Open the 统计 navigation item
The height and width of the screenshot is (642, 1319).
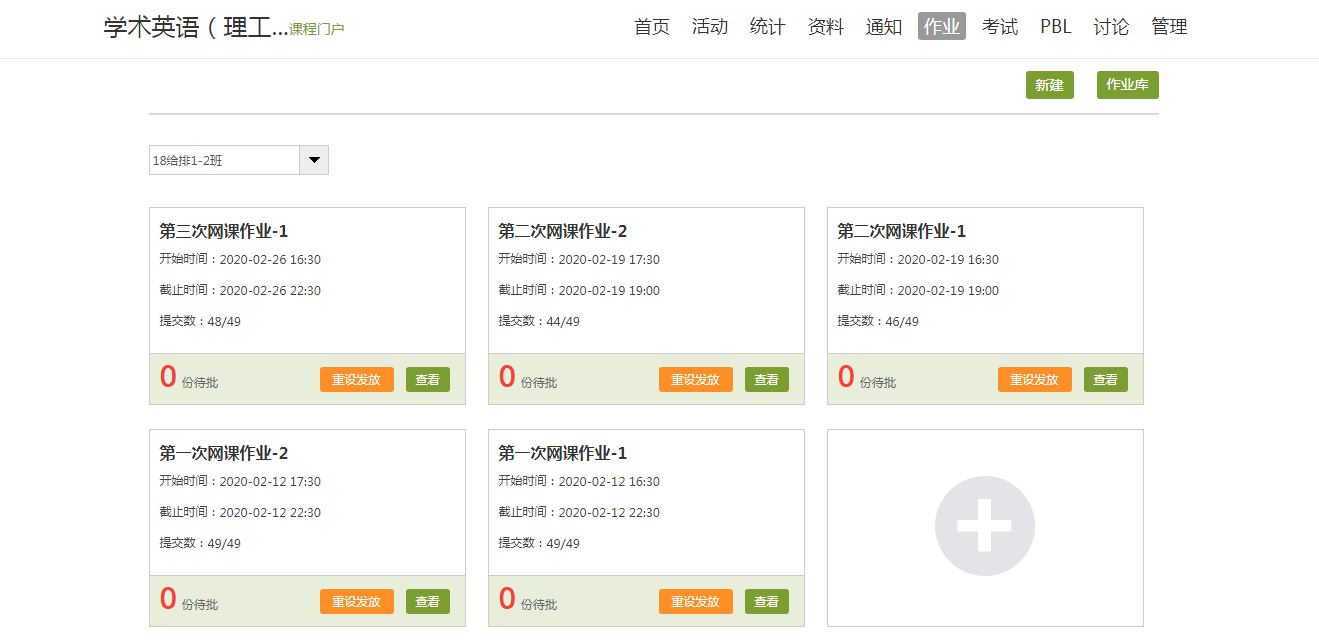[767, 27]
